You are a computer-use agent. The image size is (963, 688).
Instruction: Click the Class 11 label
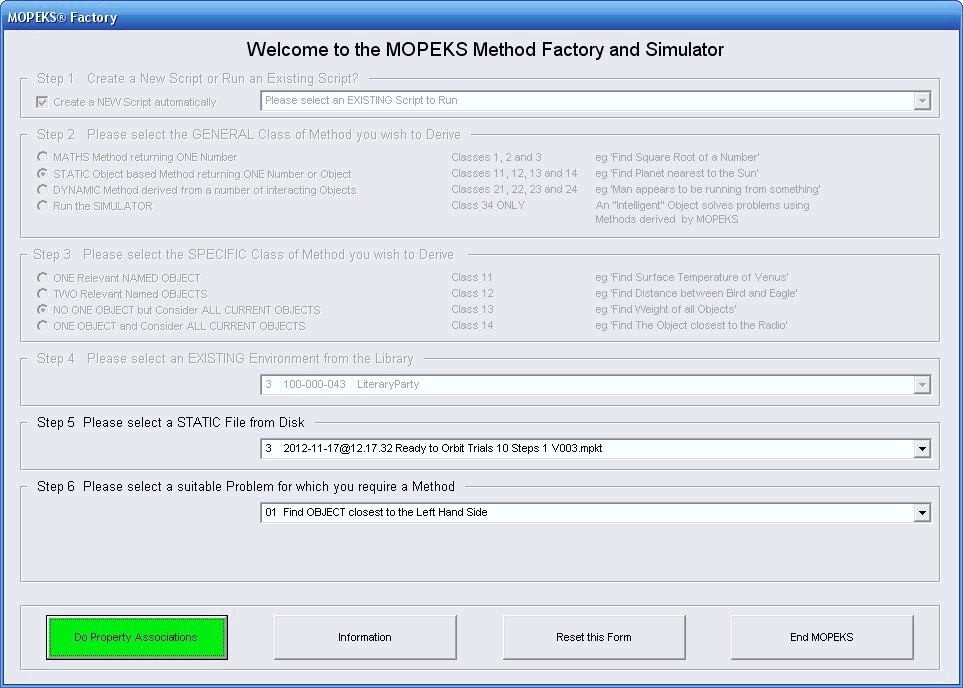[x=472, y=278]
